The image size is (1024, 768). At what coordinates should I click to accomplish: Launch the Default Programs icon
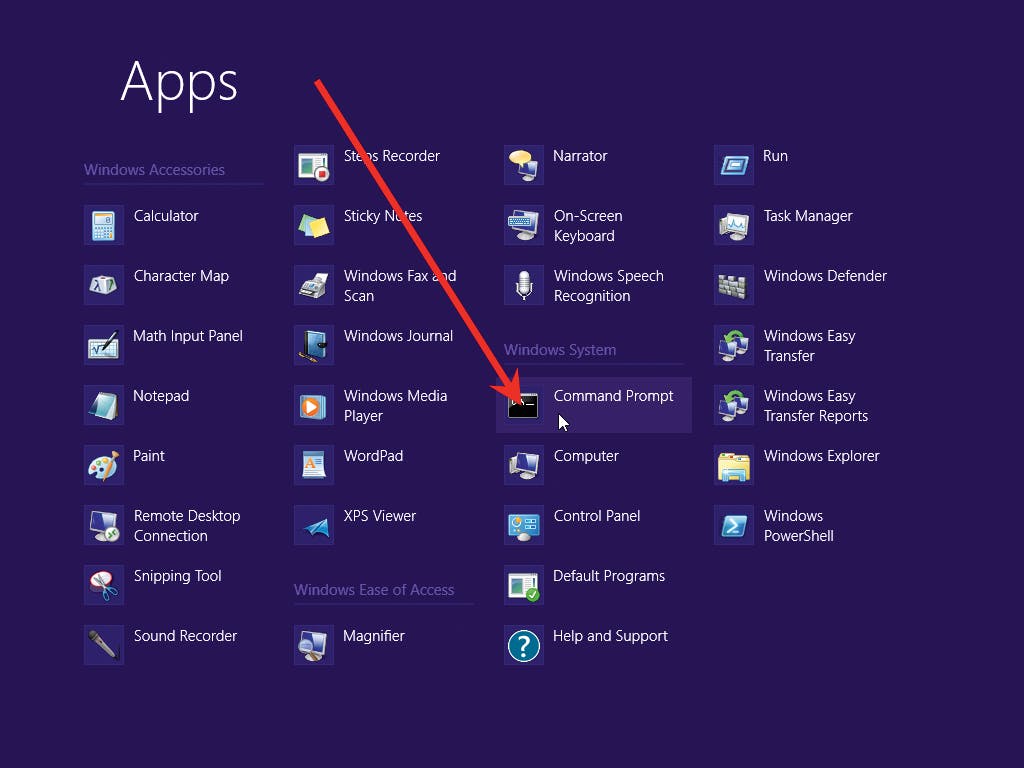tap(524, 586)
